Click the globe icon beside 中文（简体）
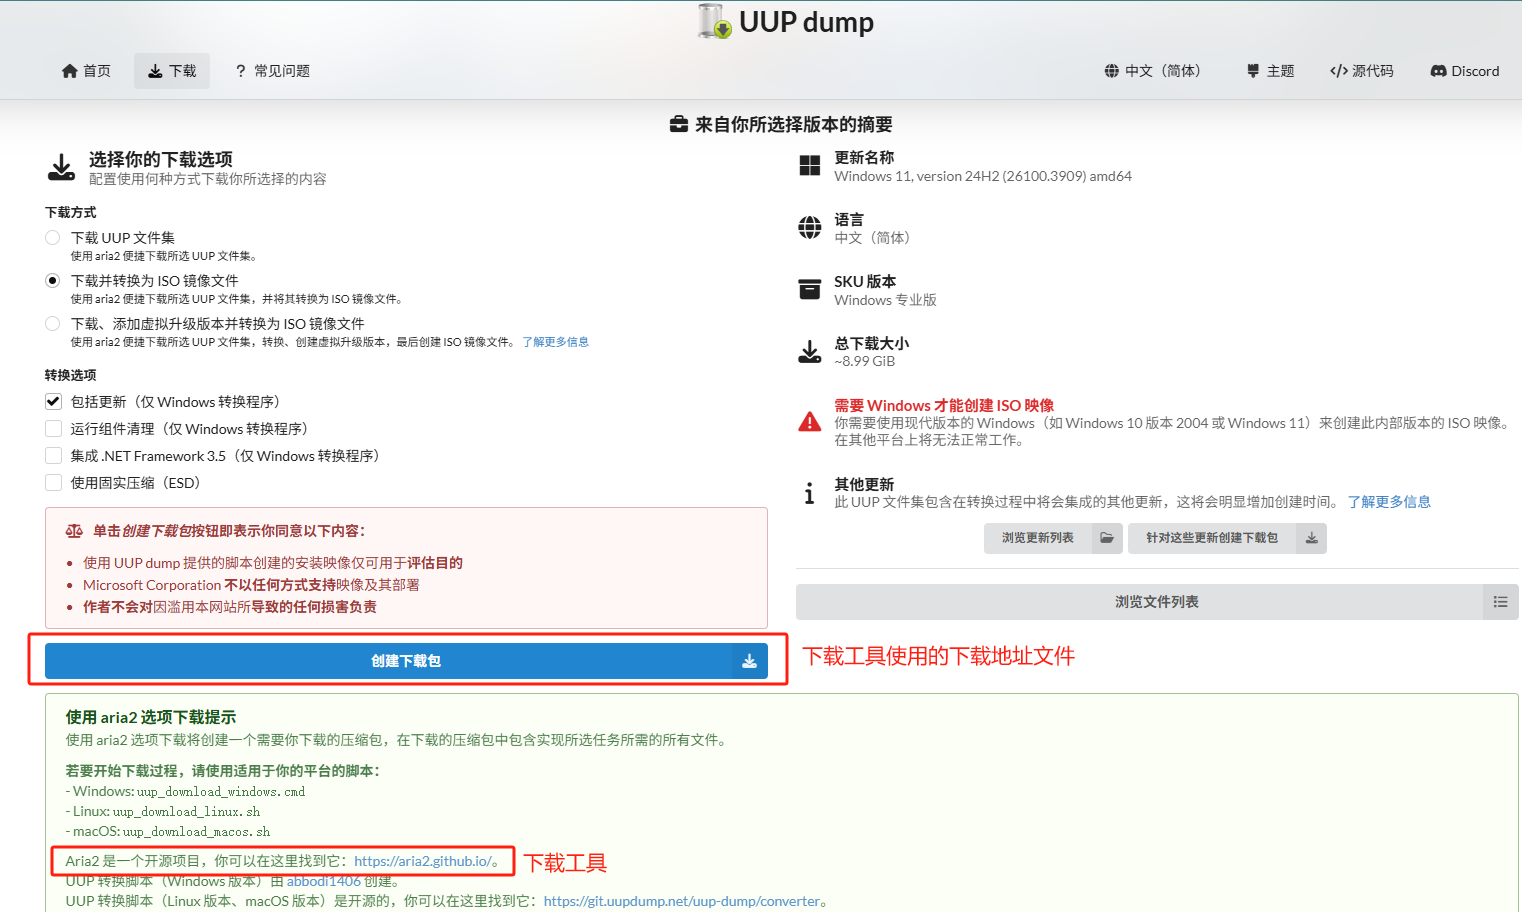The height and width of the screenshot is (912, 1522). [1112, 71]
